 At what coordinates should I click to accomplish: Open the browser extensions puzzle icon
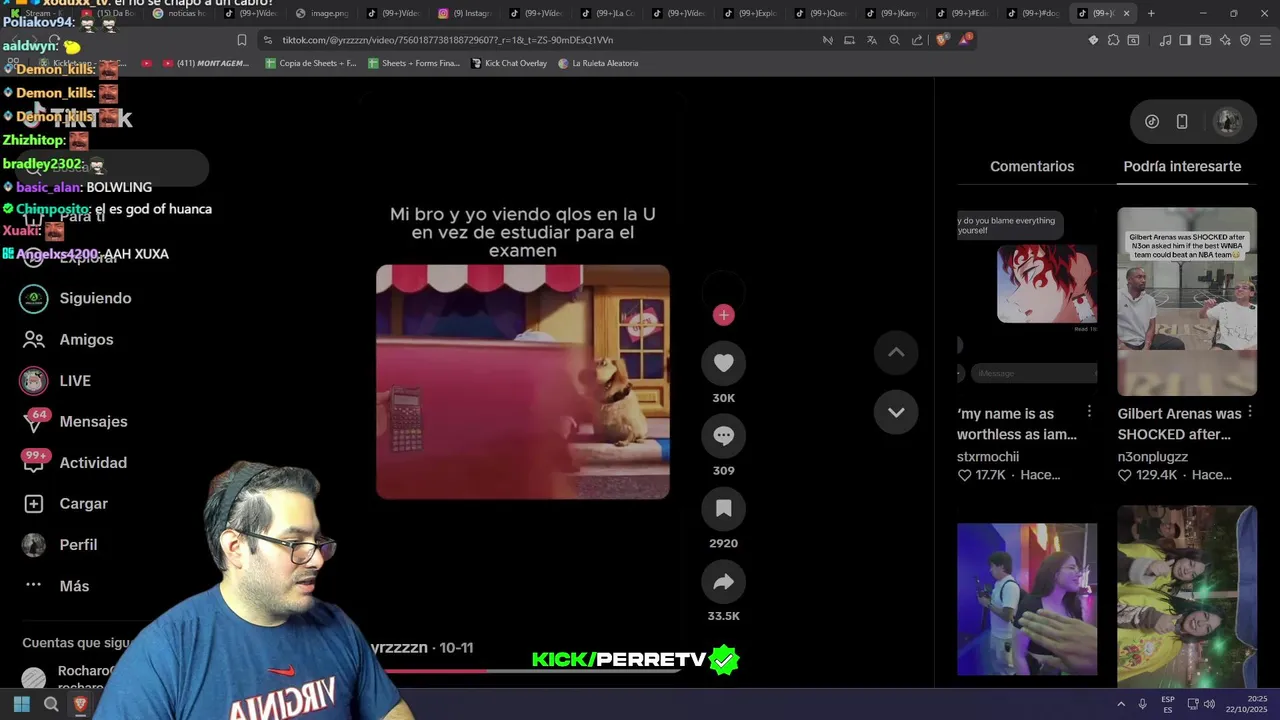pyautogui.click(x=1113, y=40)
